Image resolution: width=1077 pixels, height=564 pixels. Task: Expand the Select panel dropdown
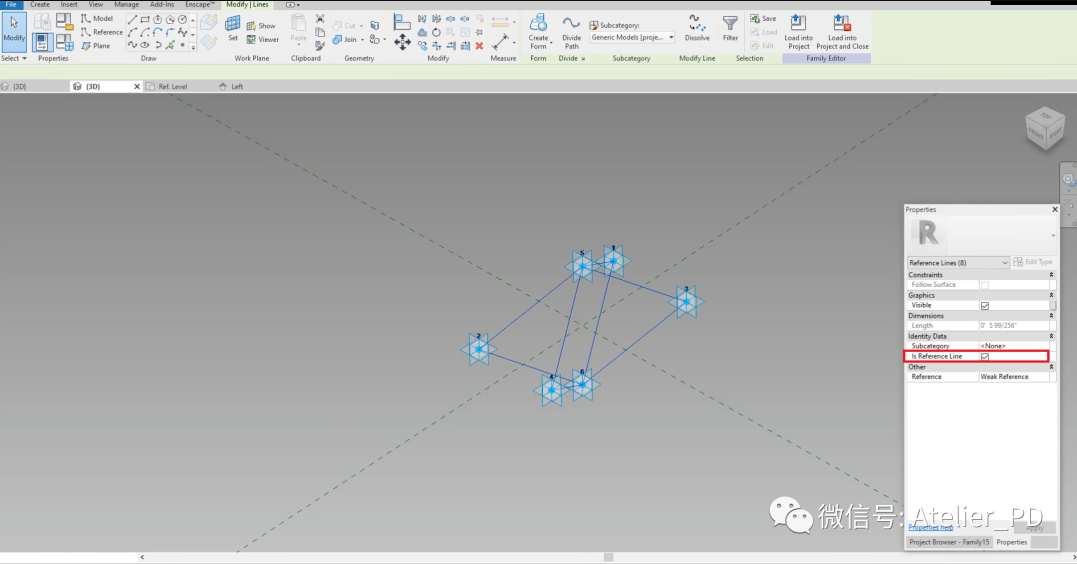[14, 58]
